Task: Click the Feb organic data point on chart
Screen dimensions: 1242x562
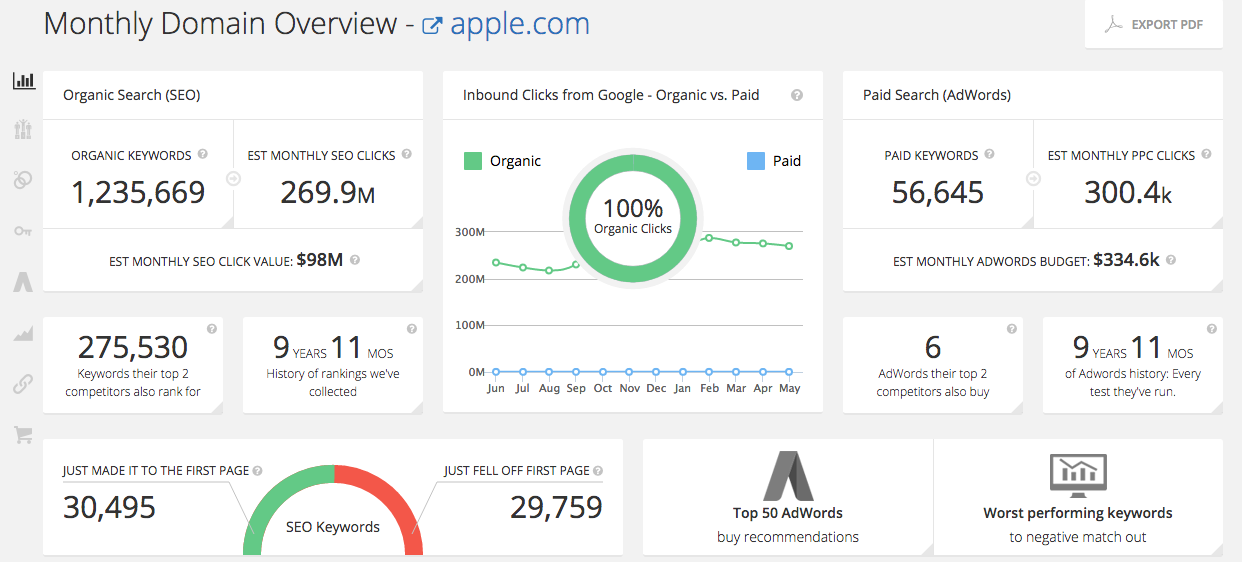Action: coord(709,238)
